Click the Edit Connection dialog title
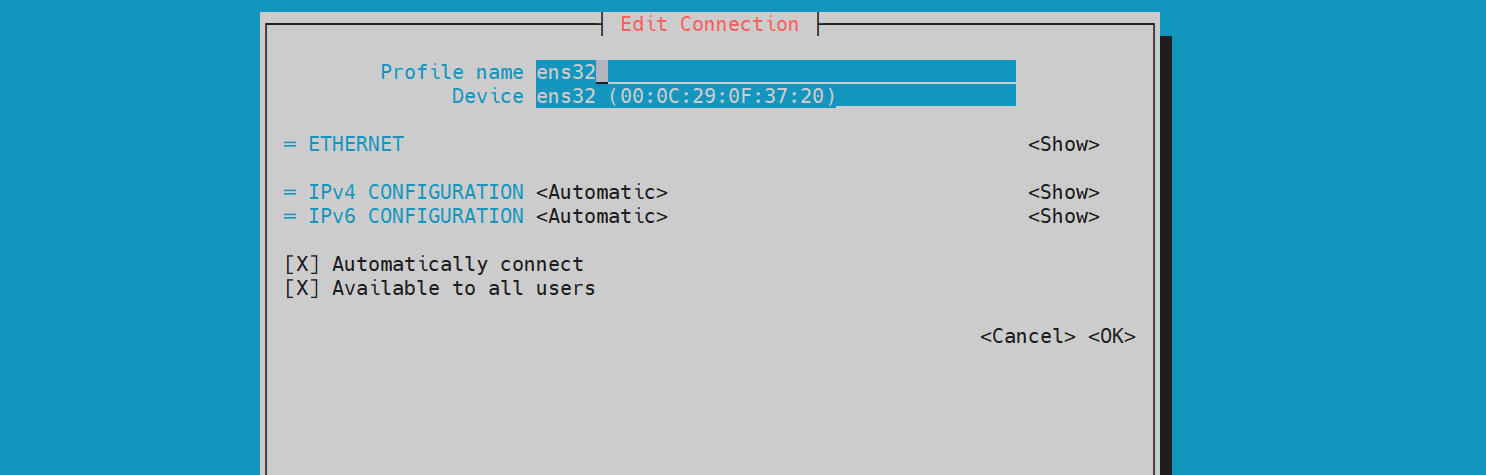Screen dimensions: 1486x475 click(709, 24)
